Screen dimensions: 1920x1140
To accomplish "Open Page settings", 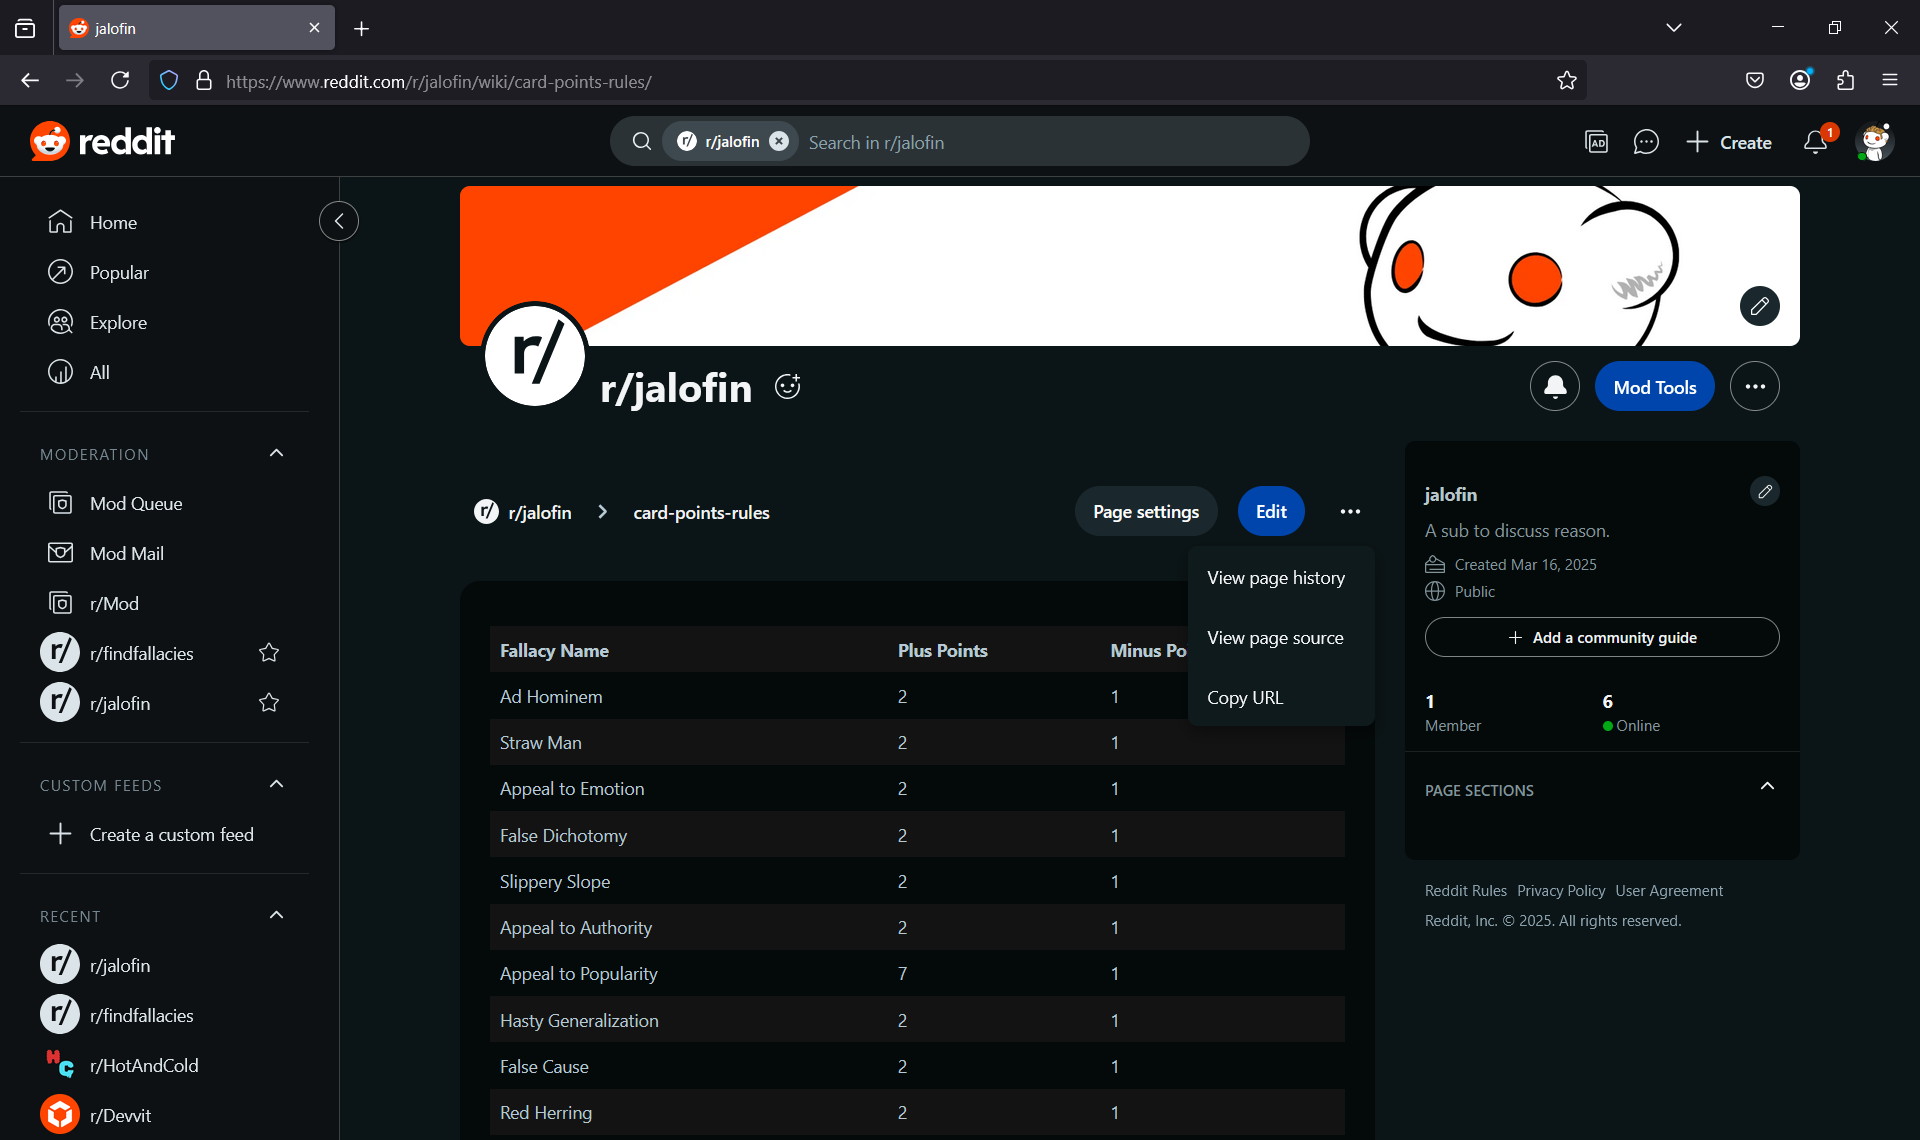I will 1145,512.
